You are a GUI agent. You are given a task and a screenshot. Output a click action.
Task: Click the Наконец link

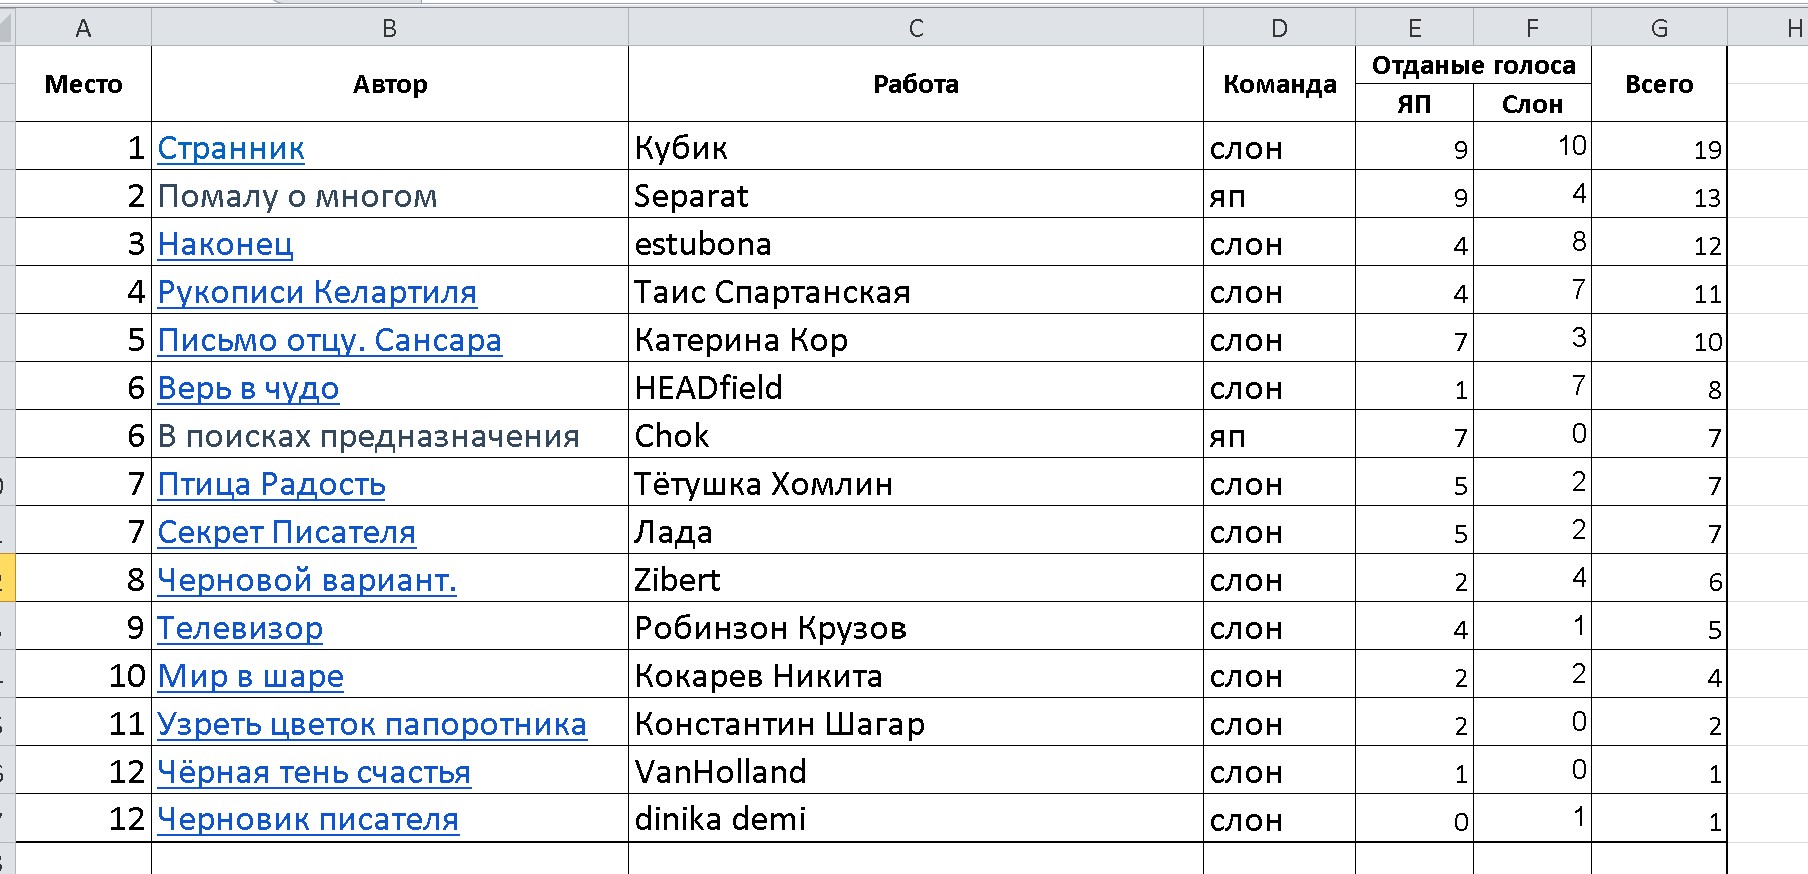pos(225,244)
